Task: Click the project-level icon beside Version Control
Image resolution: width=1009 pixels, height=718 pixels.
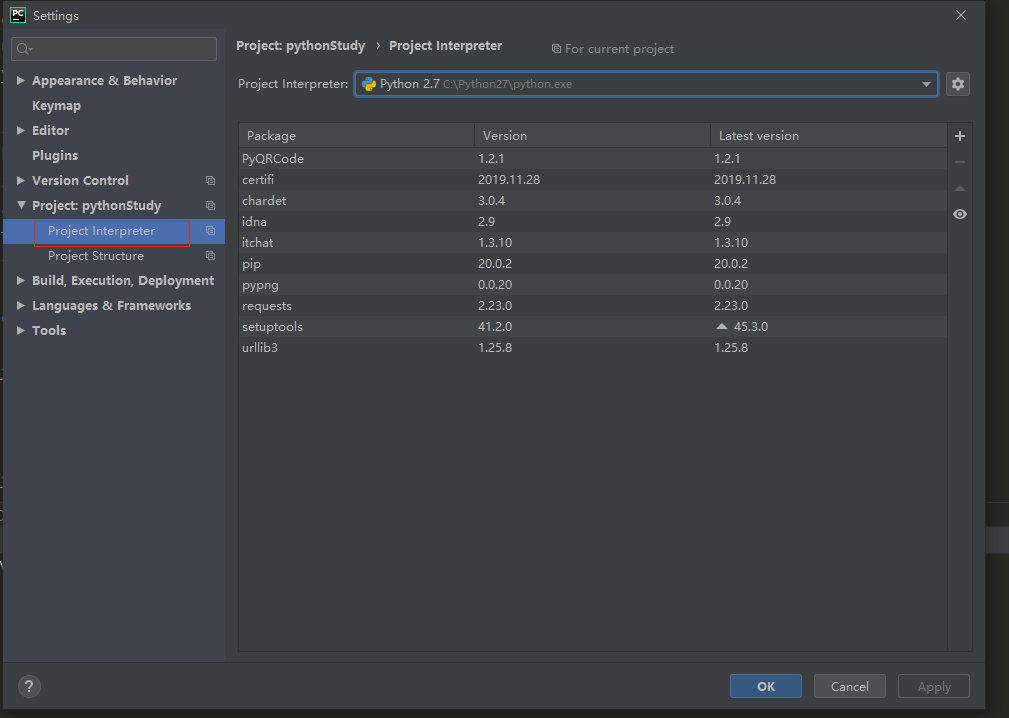Action: (x=210, y=181)
